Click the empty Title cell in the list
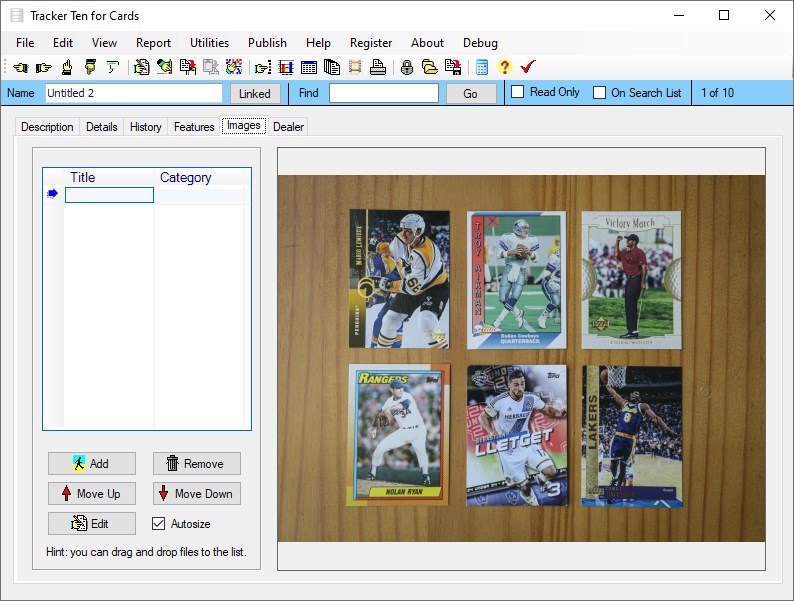Viewport: 794px width, 601px height. point(109,195)
